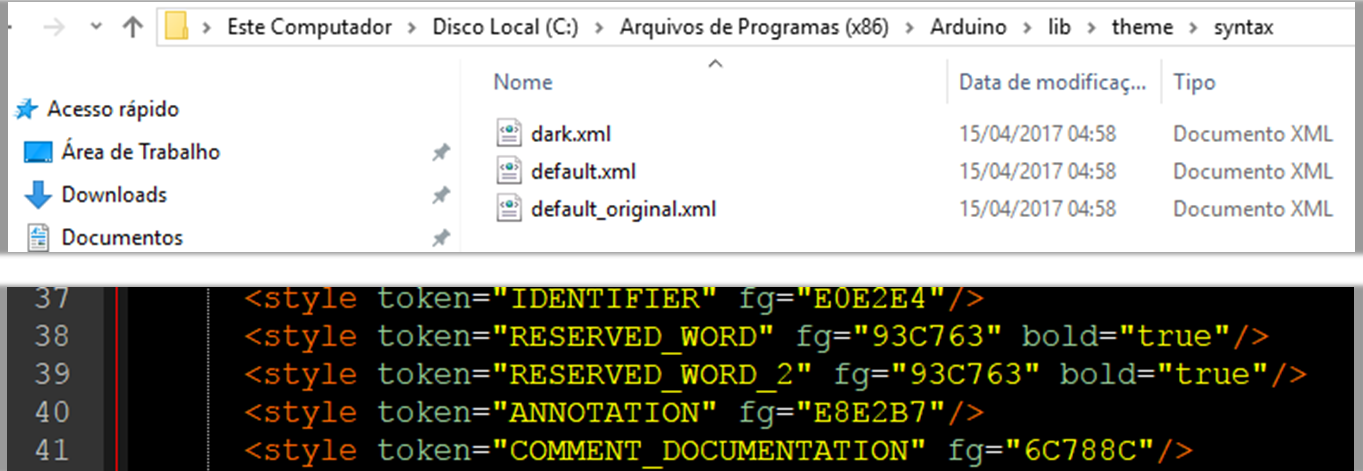
Task: Click the forward navigation arrow
Action: click(x=56, y=27)
